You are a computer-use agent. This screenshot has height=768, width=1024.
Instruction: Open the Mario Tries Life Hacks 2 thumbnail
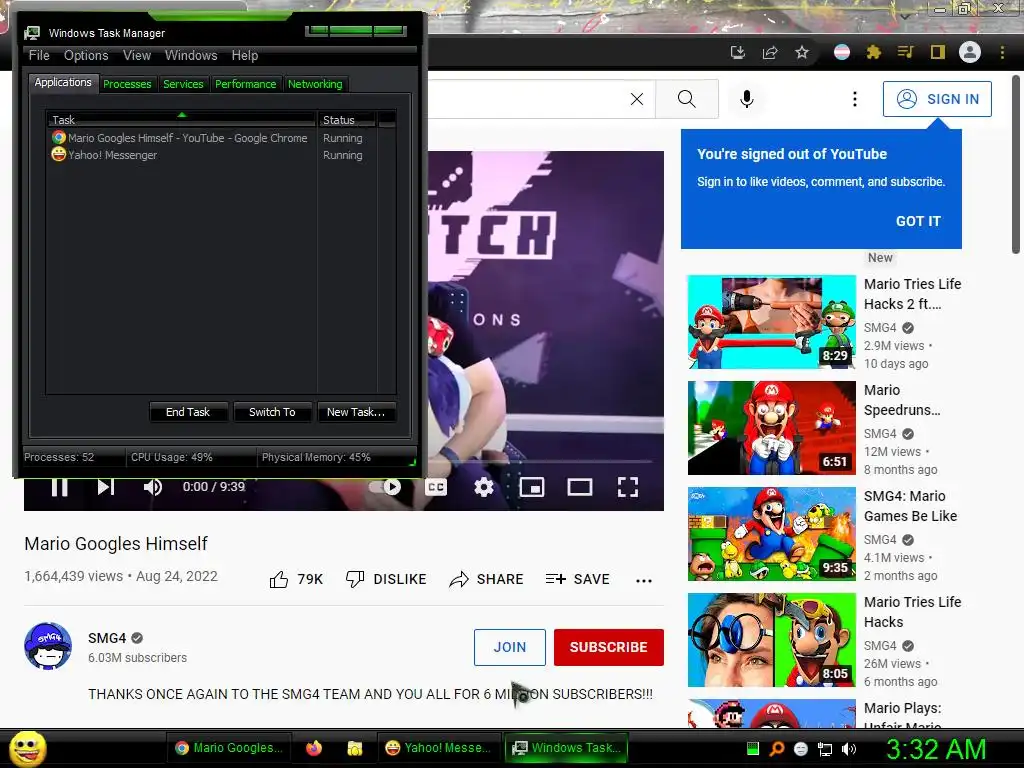(x=772, y=322)
